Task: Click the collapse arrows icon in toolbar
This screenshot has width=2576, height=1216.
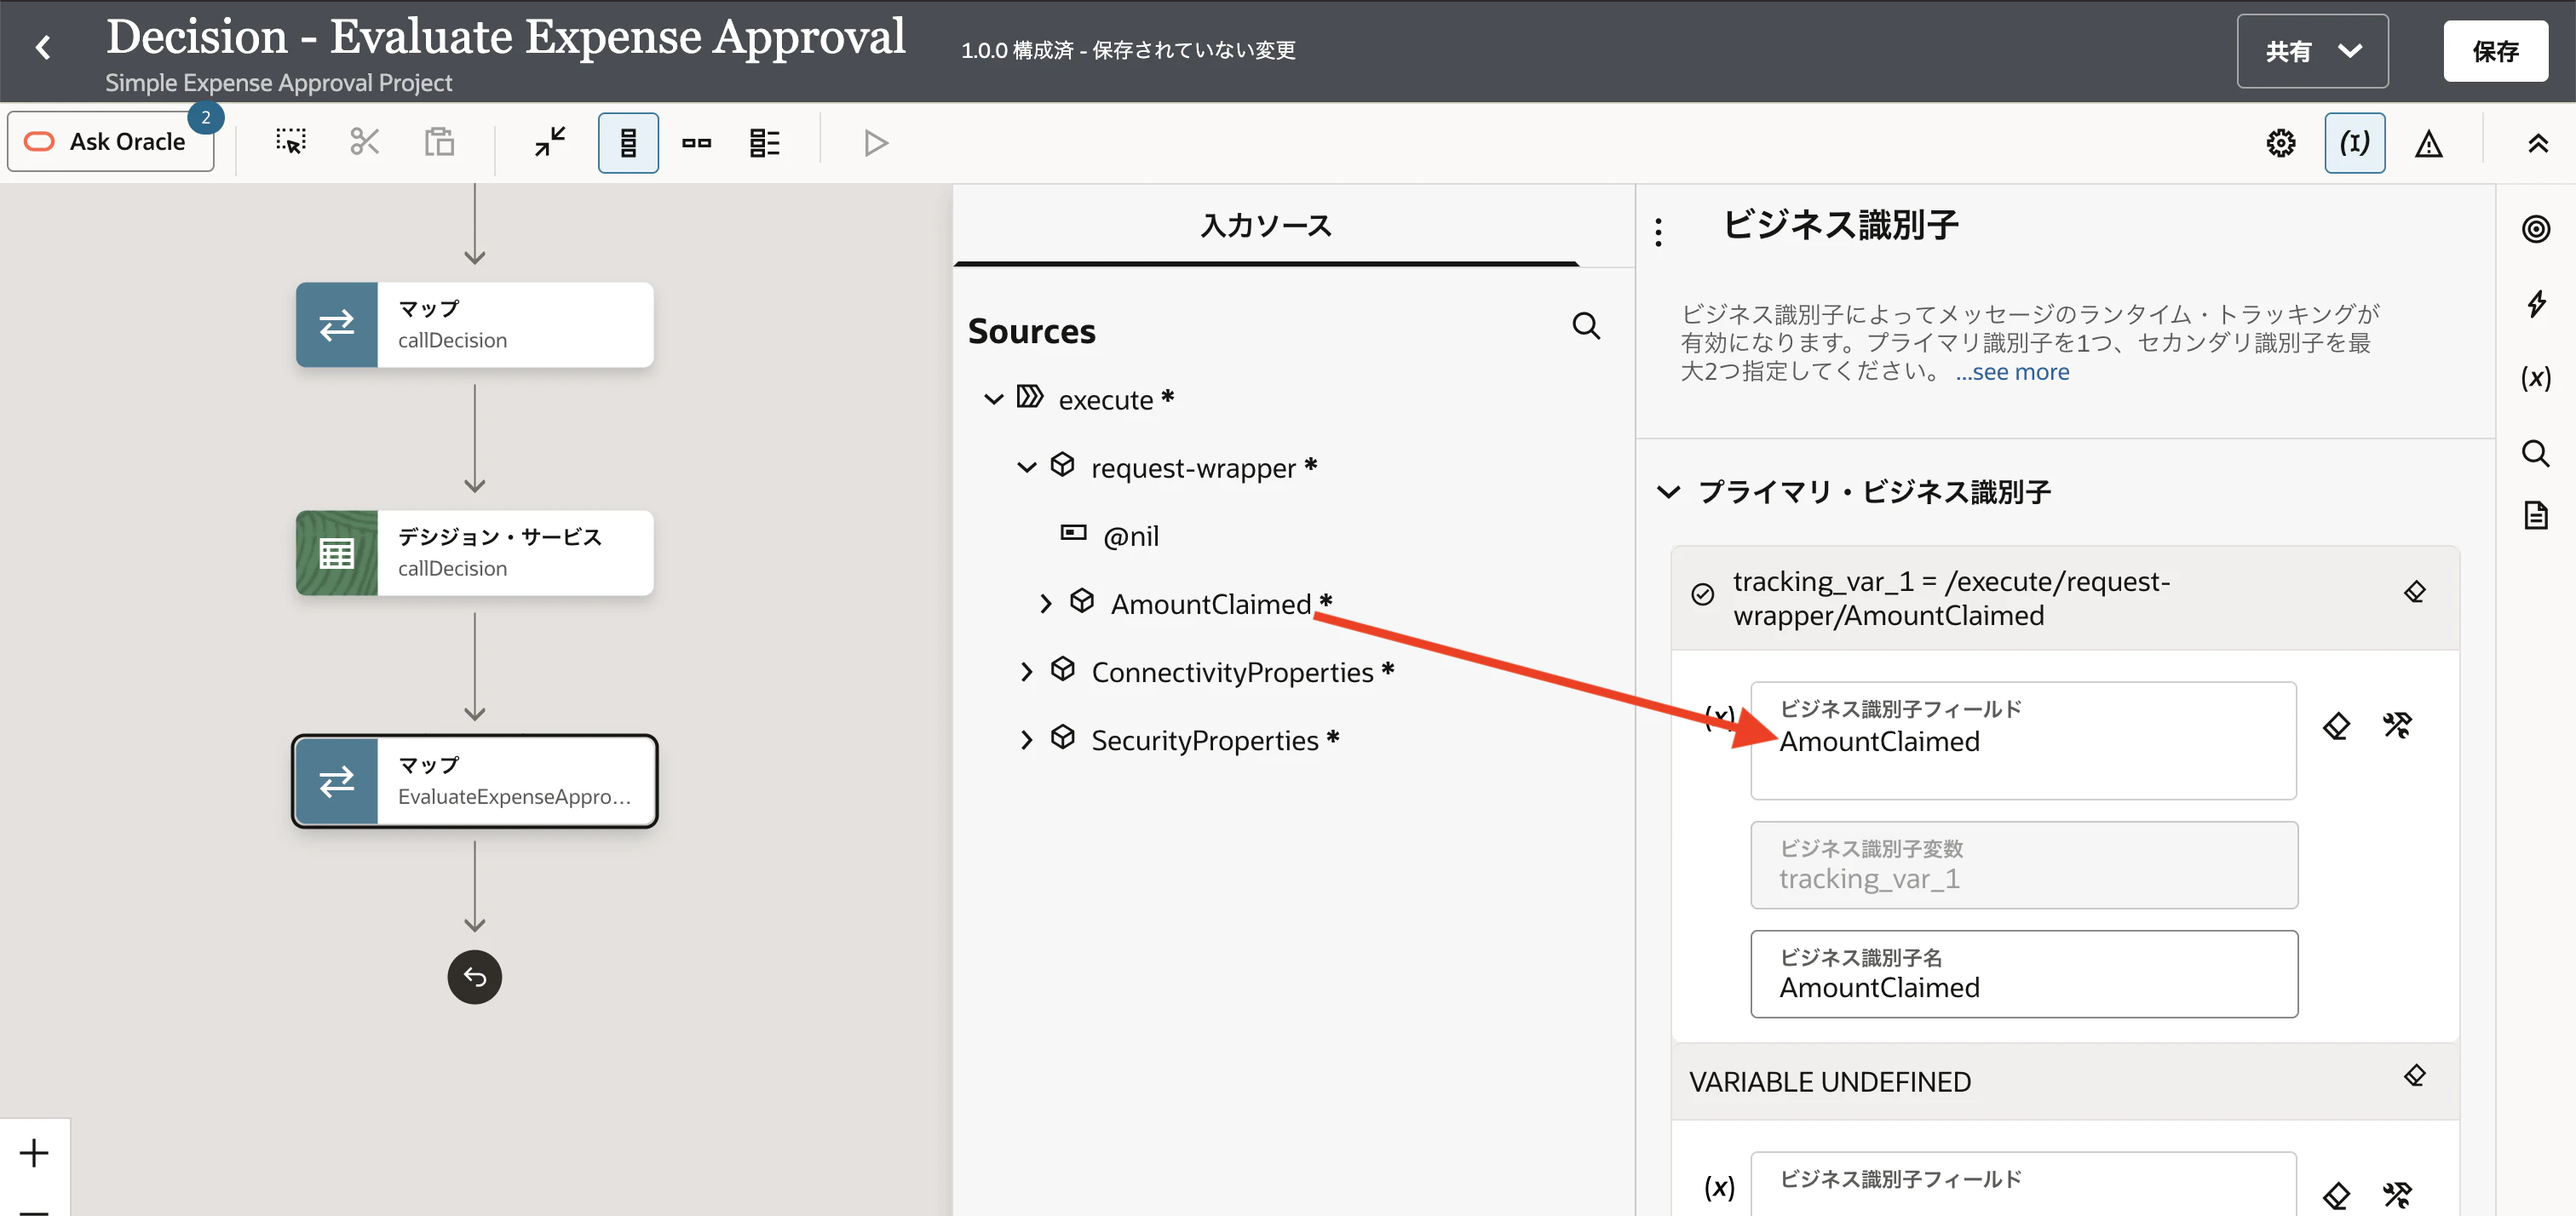Action: pyautogui.click(x=550, y=142)
